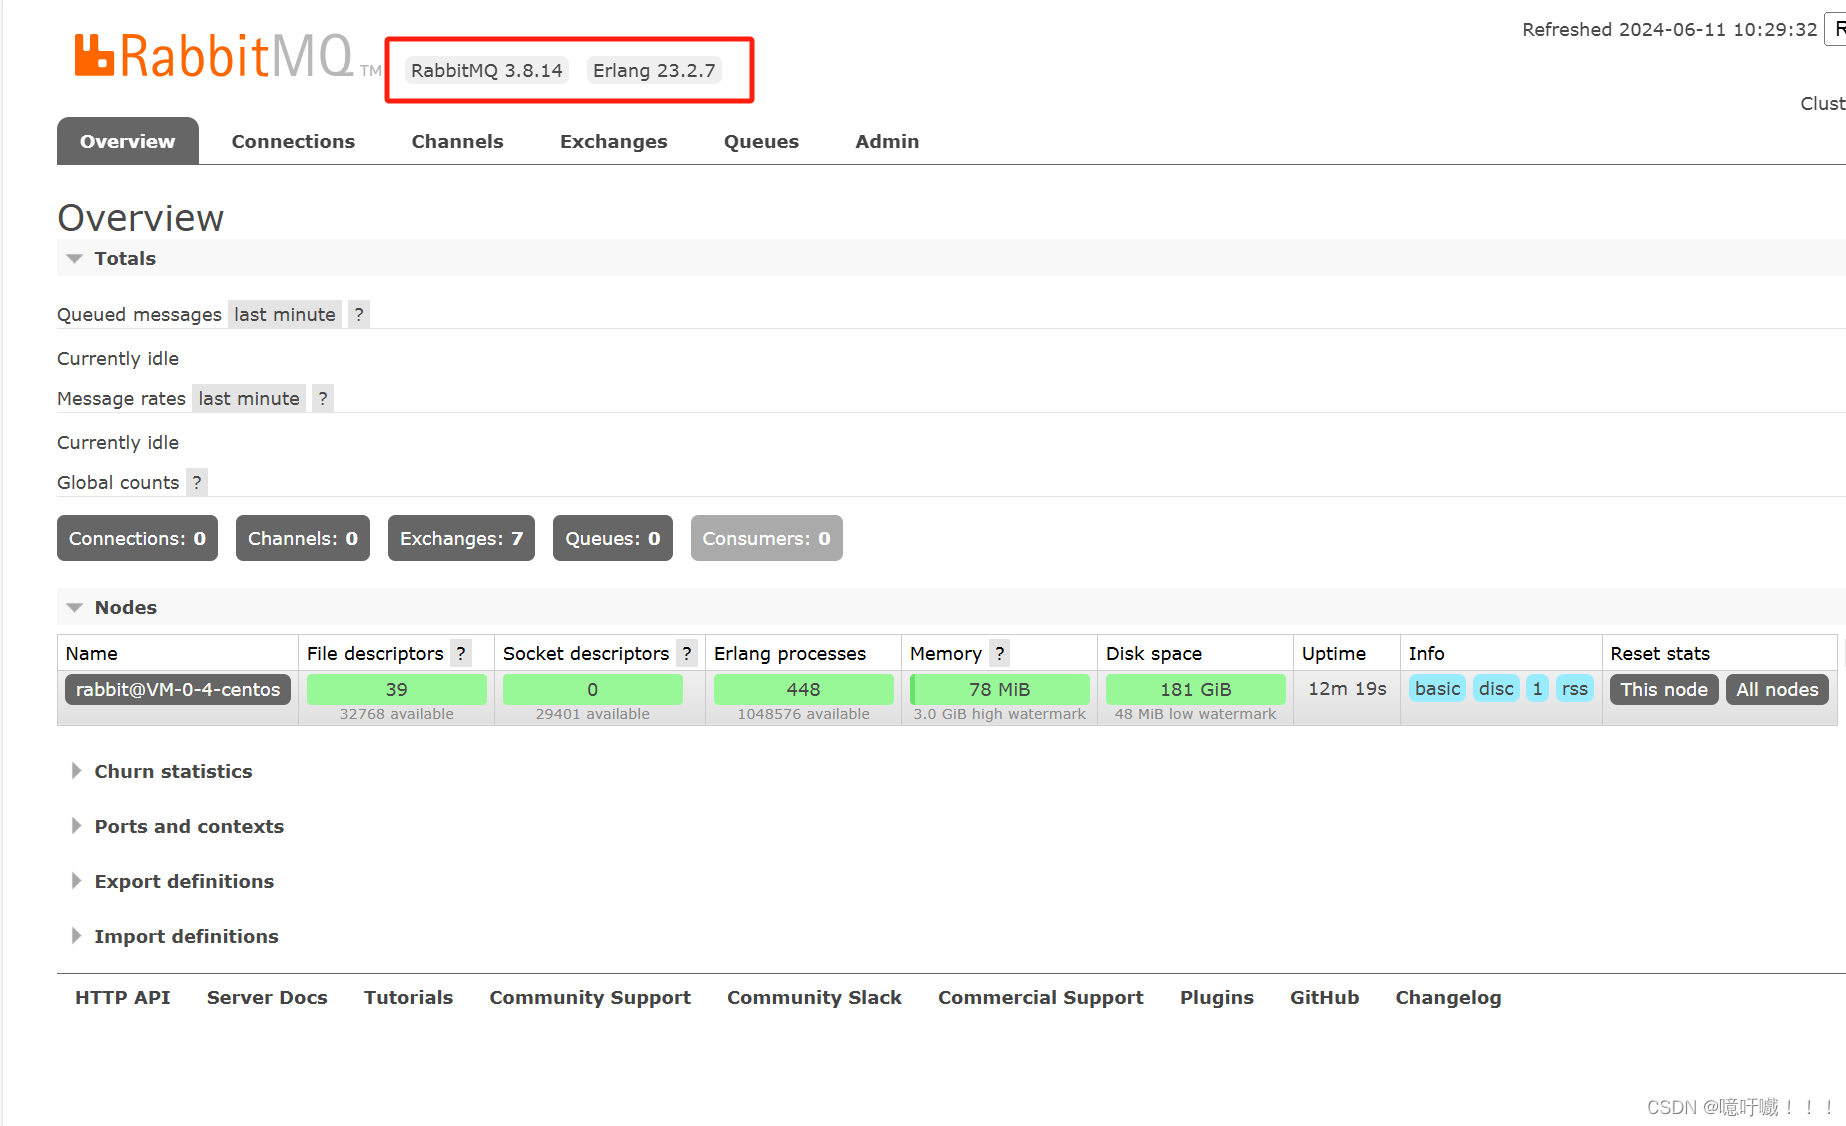Viewport: 1846px width, 1126px height.
Task: Open the Channels tab
Action: pyautogui.click(x=457, y=141)
